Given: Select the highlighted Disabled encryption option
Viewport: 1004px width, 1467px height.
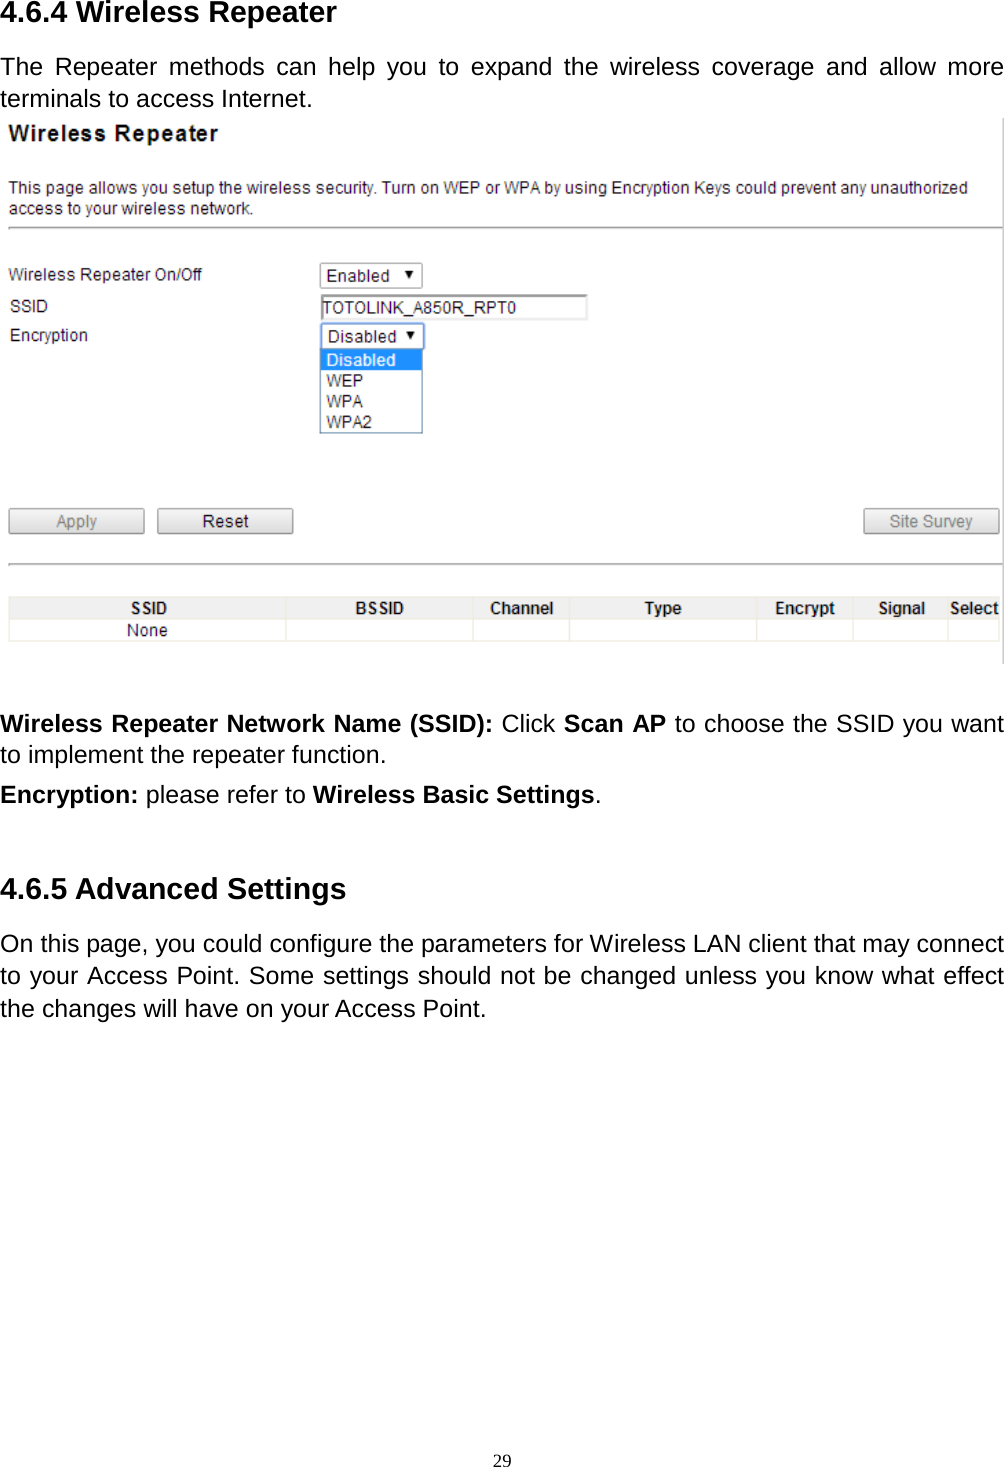Looking at the screenshot, I should [x=371, y=360].
